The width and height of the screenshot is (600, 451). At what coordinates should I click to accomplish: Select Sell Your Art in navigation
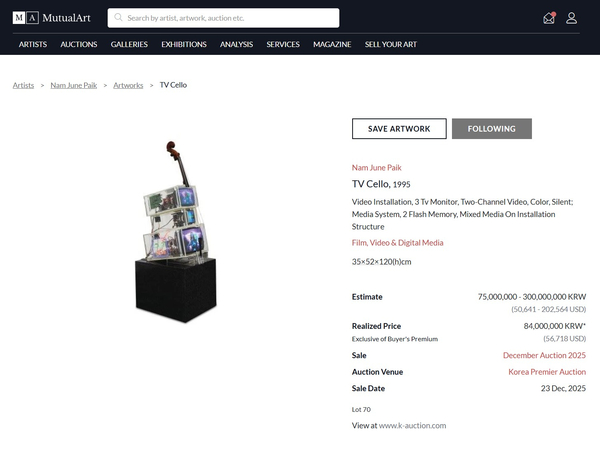tap(391, 44)
